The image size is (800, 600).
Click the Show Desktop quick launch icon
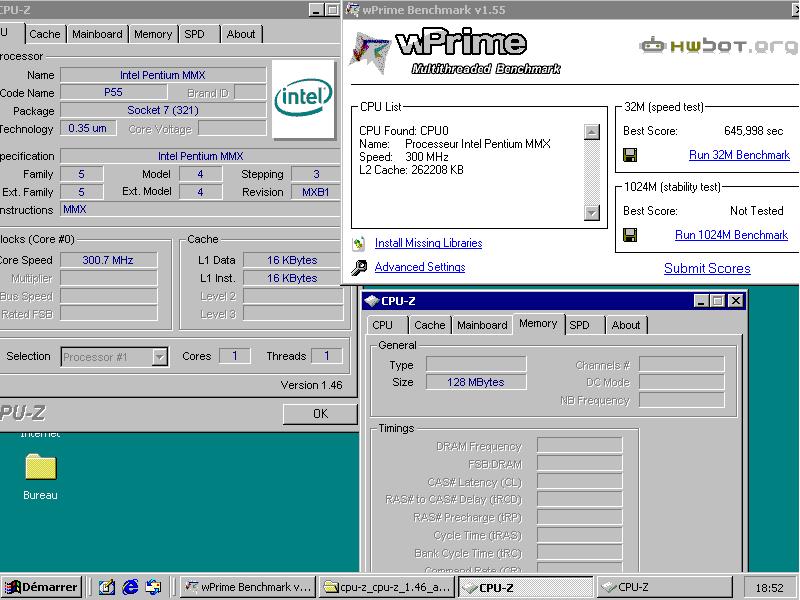coord(107,587)
